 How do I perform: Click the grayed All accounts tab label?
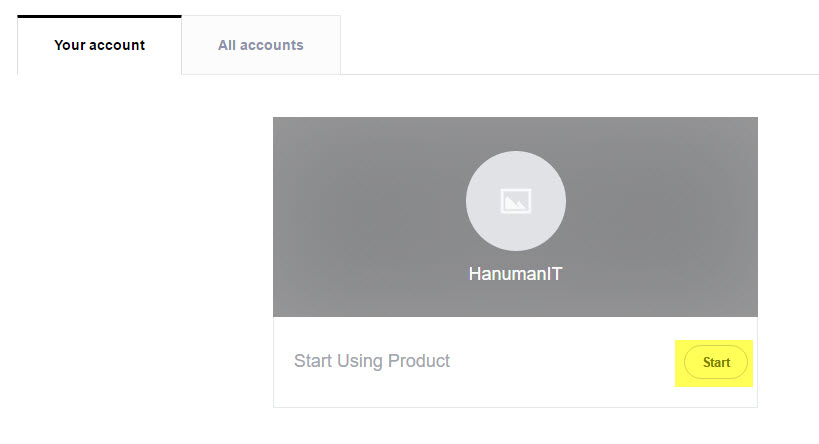click(x=261, y=45)
